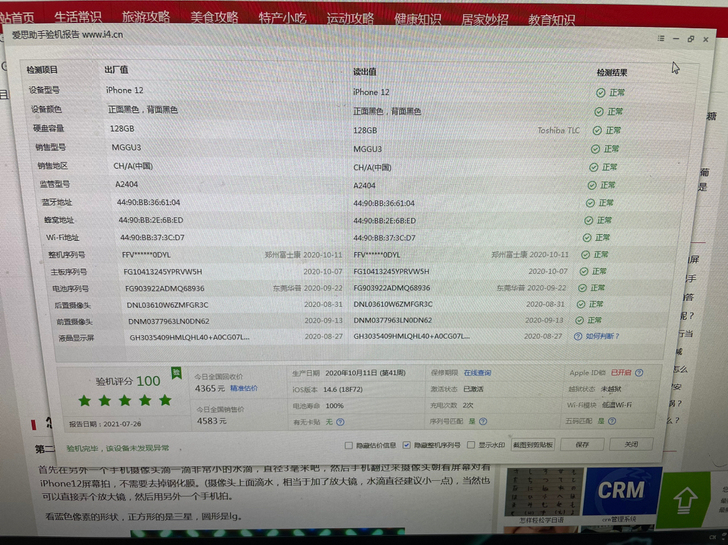Click green check icon in 设备型号 row

(x=600, y=93)
